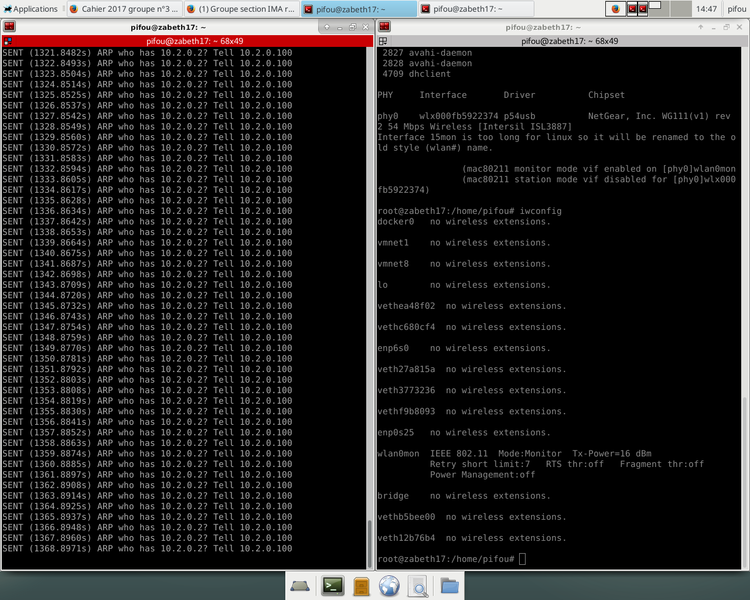750x600 pixels.
Task: Open the Applications menu
Action: [x=30, y=8]
